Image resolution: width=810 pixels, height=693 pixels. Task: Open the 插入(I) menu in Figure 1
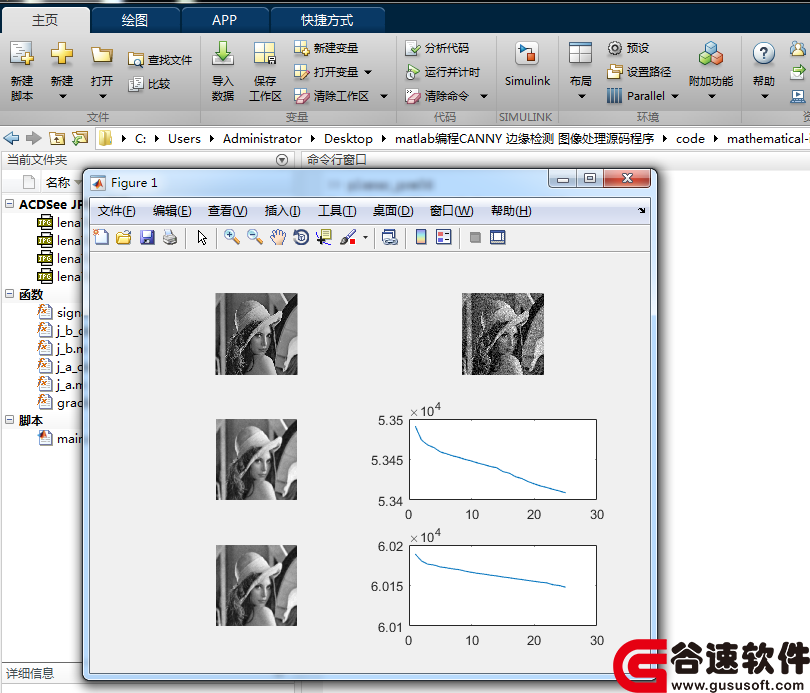click(283, 211)
